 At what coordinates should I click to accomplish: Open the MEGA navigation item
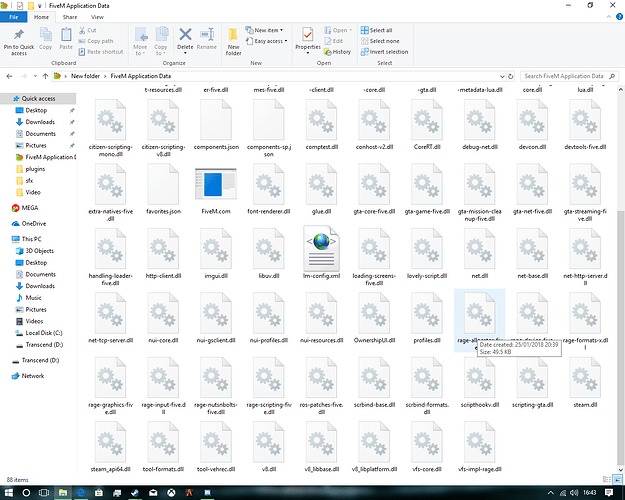click(x=29, y=208)
